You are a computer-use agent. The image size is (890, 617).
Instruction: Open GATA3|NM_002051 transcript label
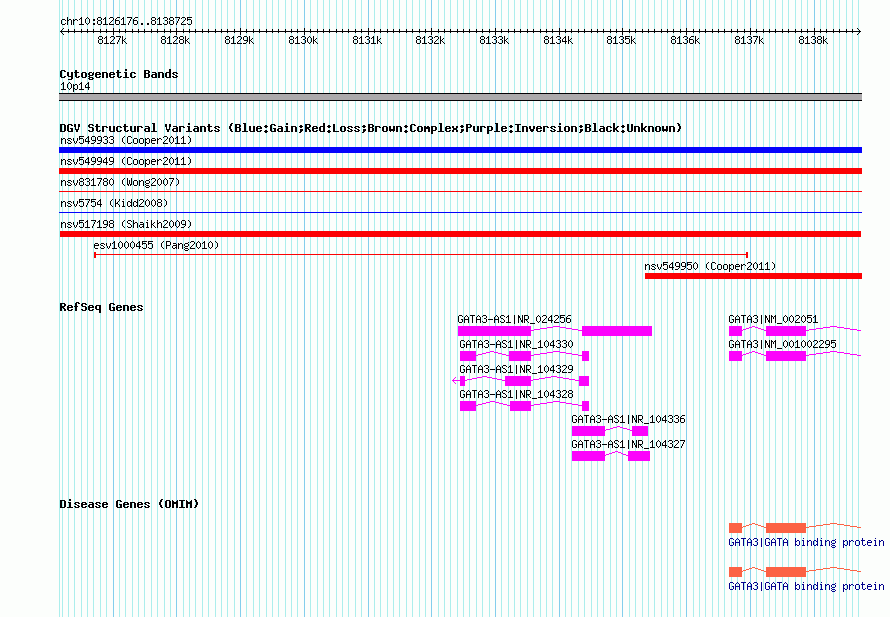click(x=773, y=320)
